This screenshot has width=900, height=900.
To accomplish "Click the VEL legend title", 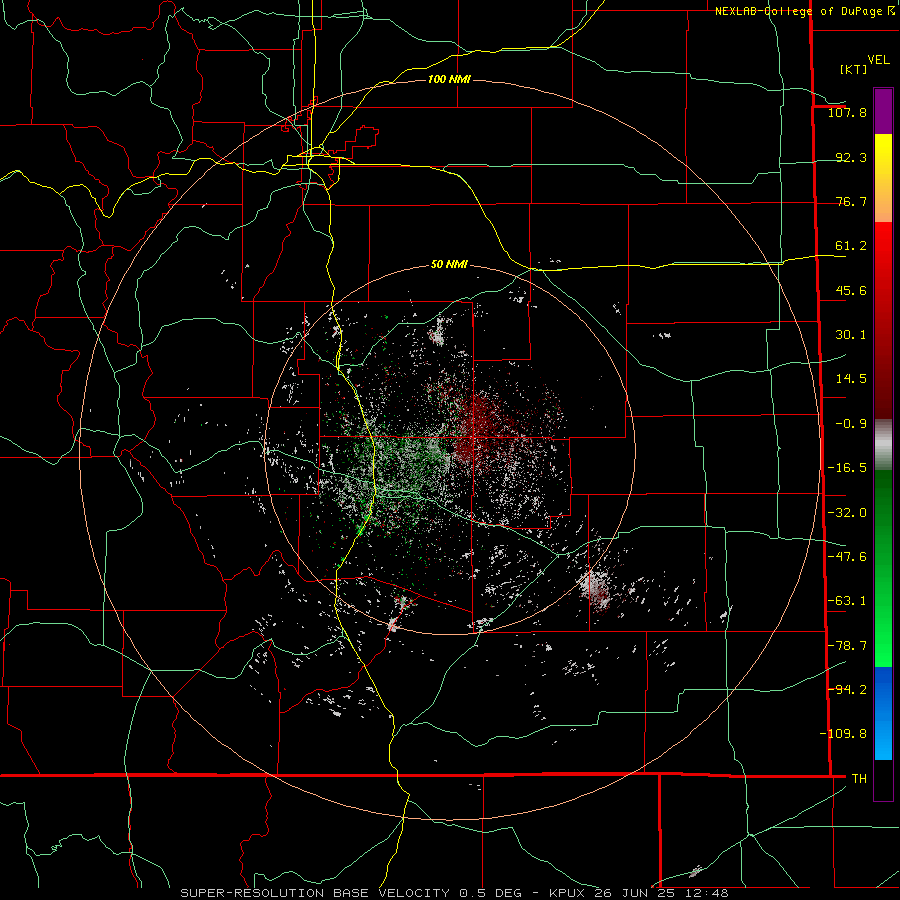I will pos(879,60).
